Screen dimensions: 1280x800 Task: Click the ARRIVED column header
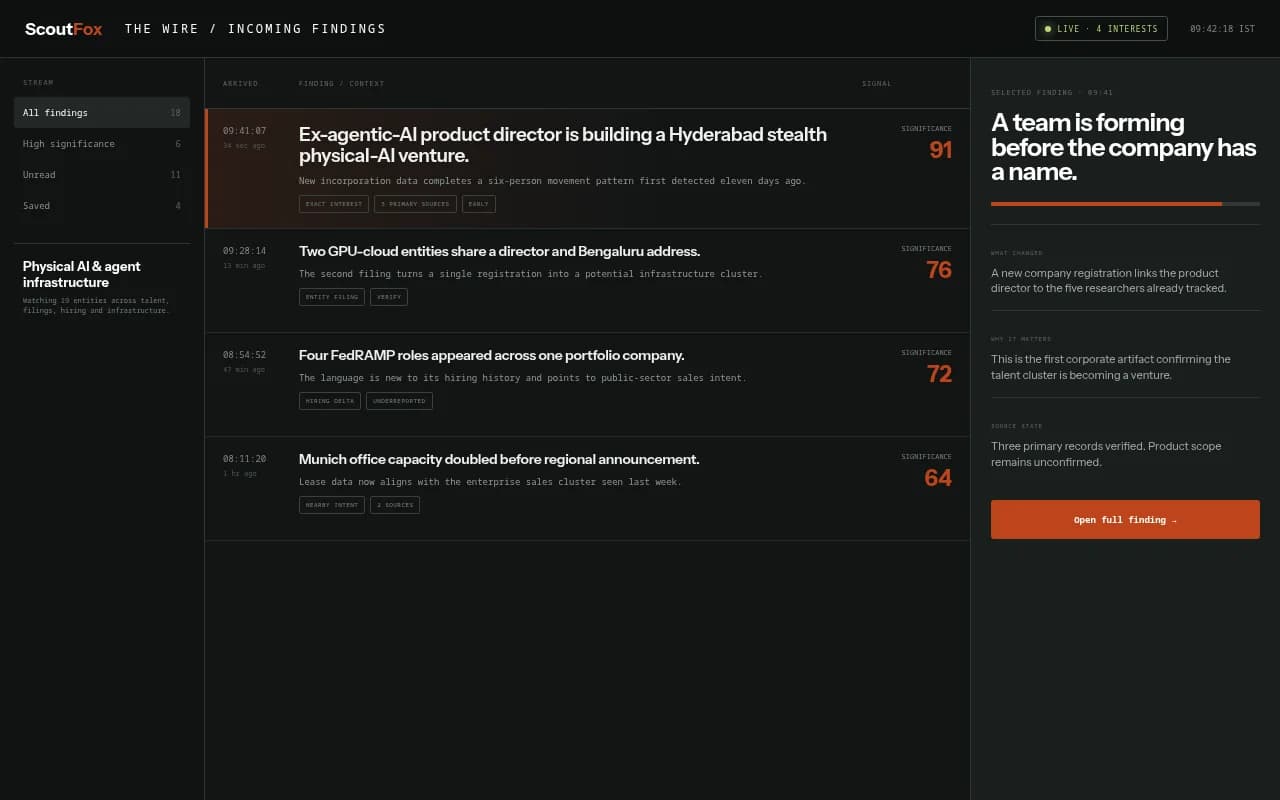[x=240, y=84]
